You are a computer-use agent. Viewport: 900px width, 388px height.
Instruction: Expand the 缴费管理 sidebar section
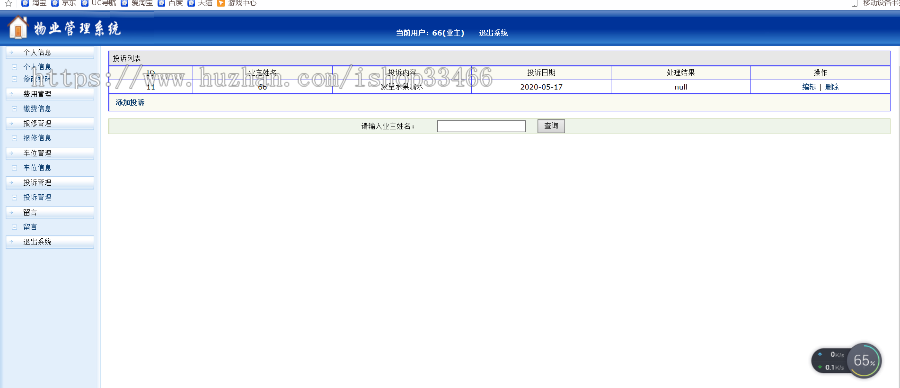pos(49,94)
